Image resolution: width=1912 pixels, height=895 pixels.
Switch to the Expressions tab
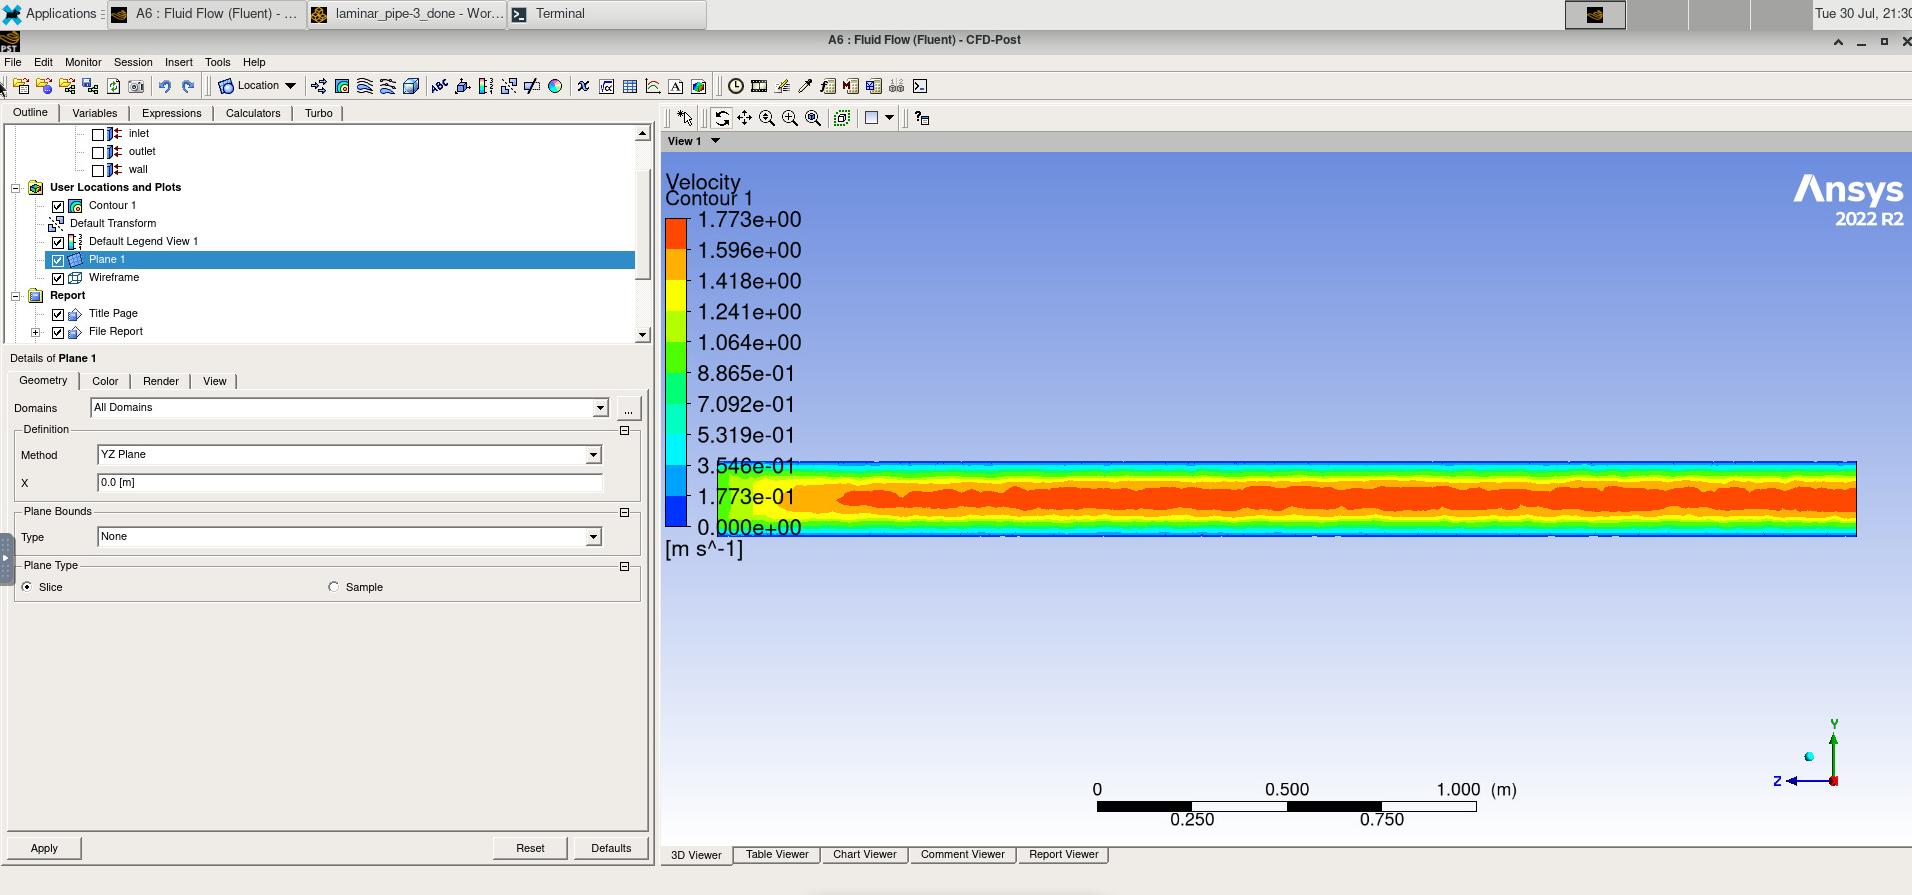coord(172,113)
